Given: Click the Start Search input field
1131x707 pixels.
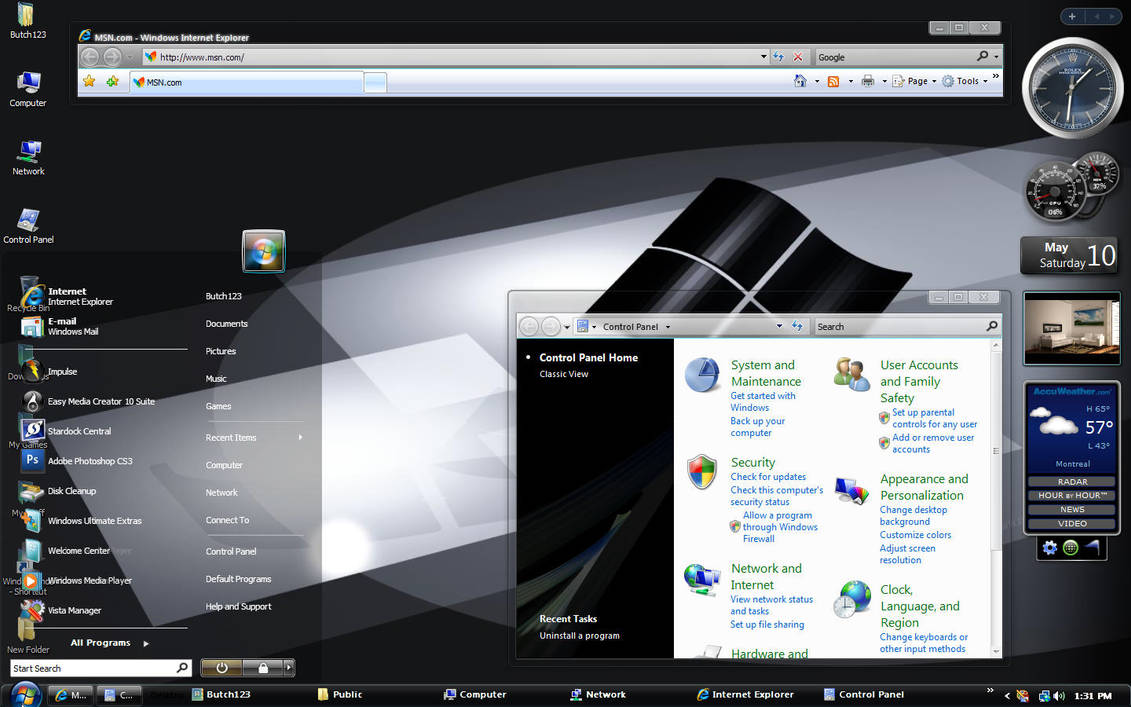Looking at the screenshot, I should (x=92, y=668).
